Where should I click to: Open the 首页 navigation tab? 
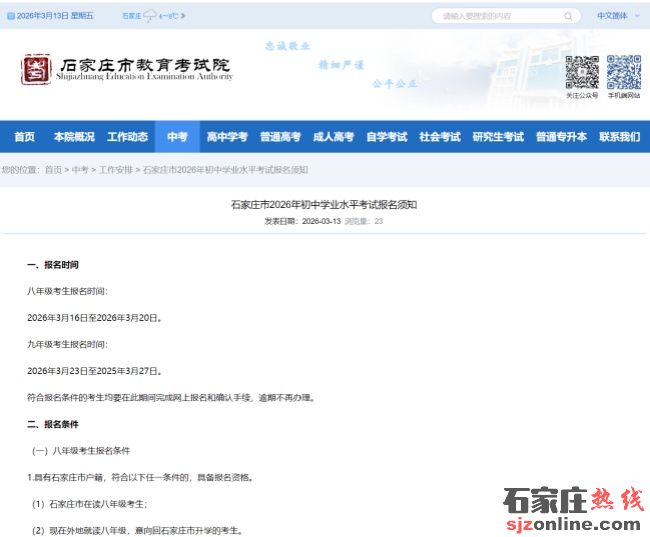24,137
